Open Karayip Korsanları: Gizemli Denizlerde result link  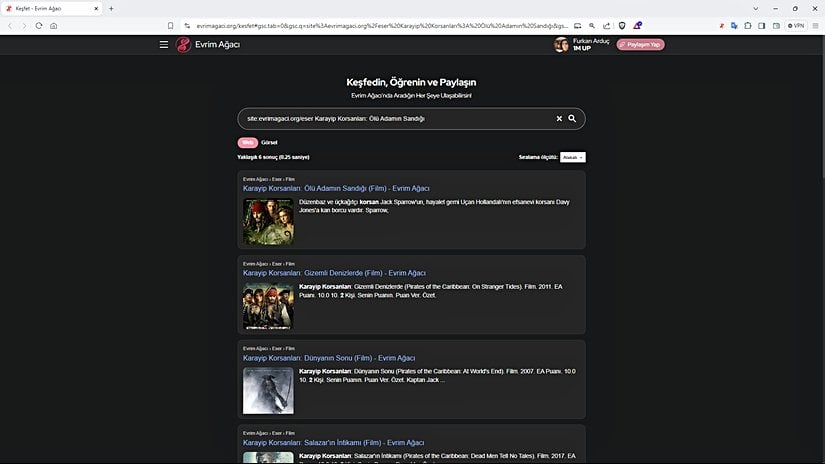[x=334, y=273]
